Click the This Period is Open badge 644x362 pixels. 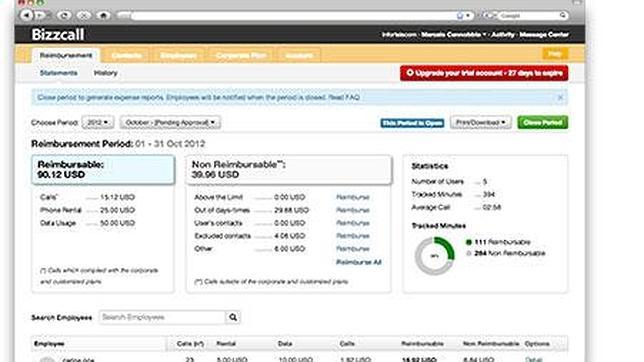click(412, 123)
